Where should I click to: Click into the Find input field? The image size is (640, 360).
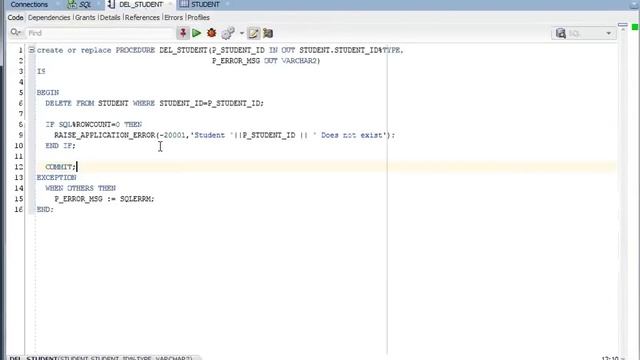(100, 33)
